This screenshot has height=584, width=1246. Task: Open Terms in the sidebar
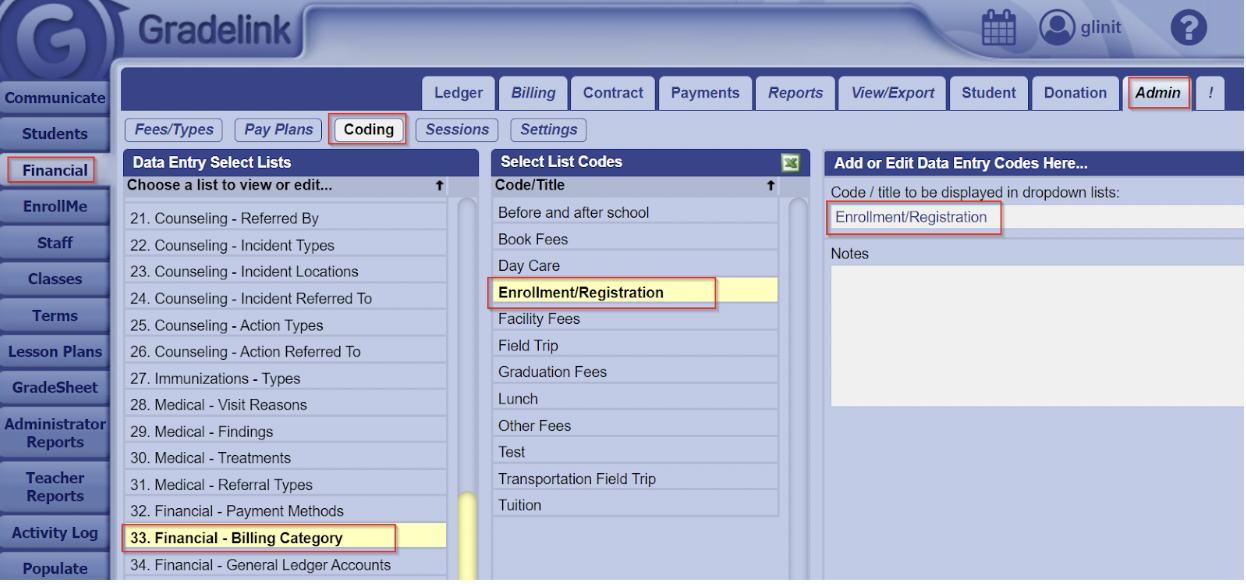coord(54,316)
